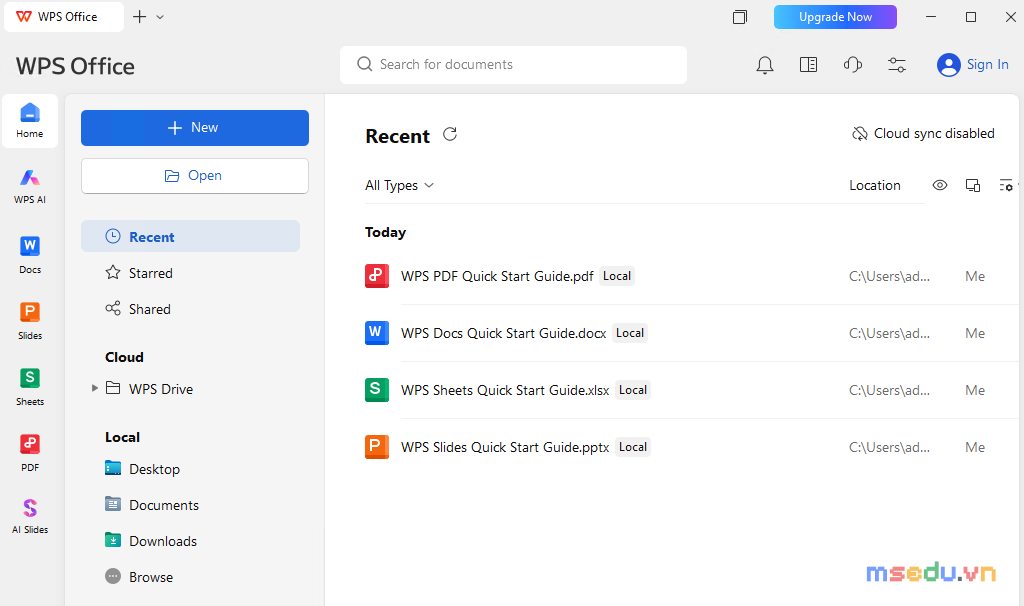Expand the new tab dropdown arrow

coord(160,17)
